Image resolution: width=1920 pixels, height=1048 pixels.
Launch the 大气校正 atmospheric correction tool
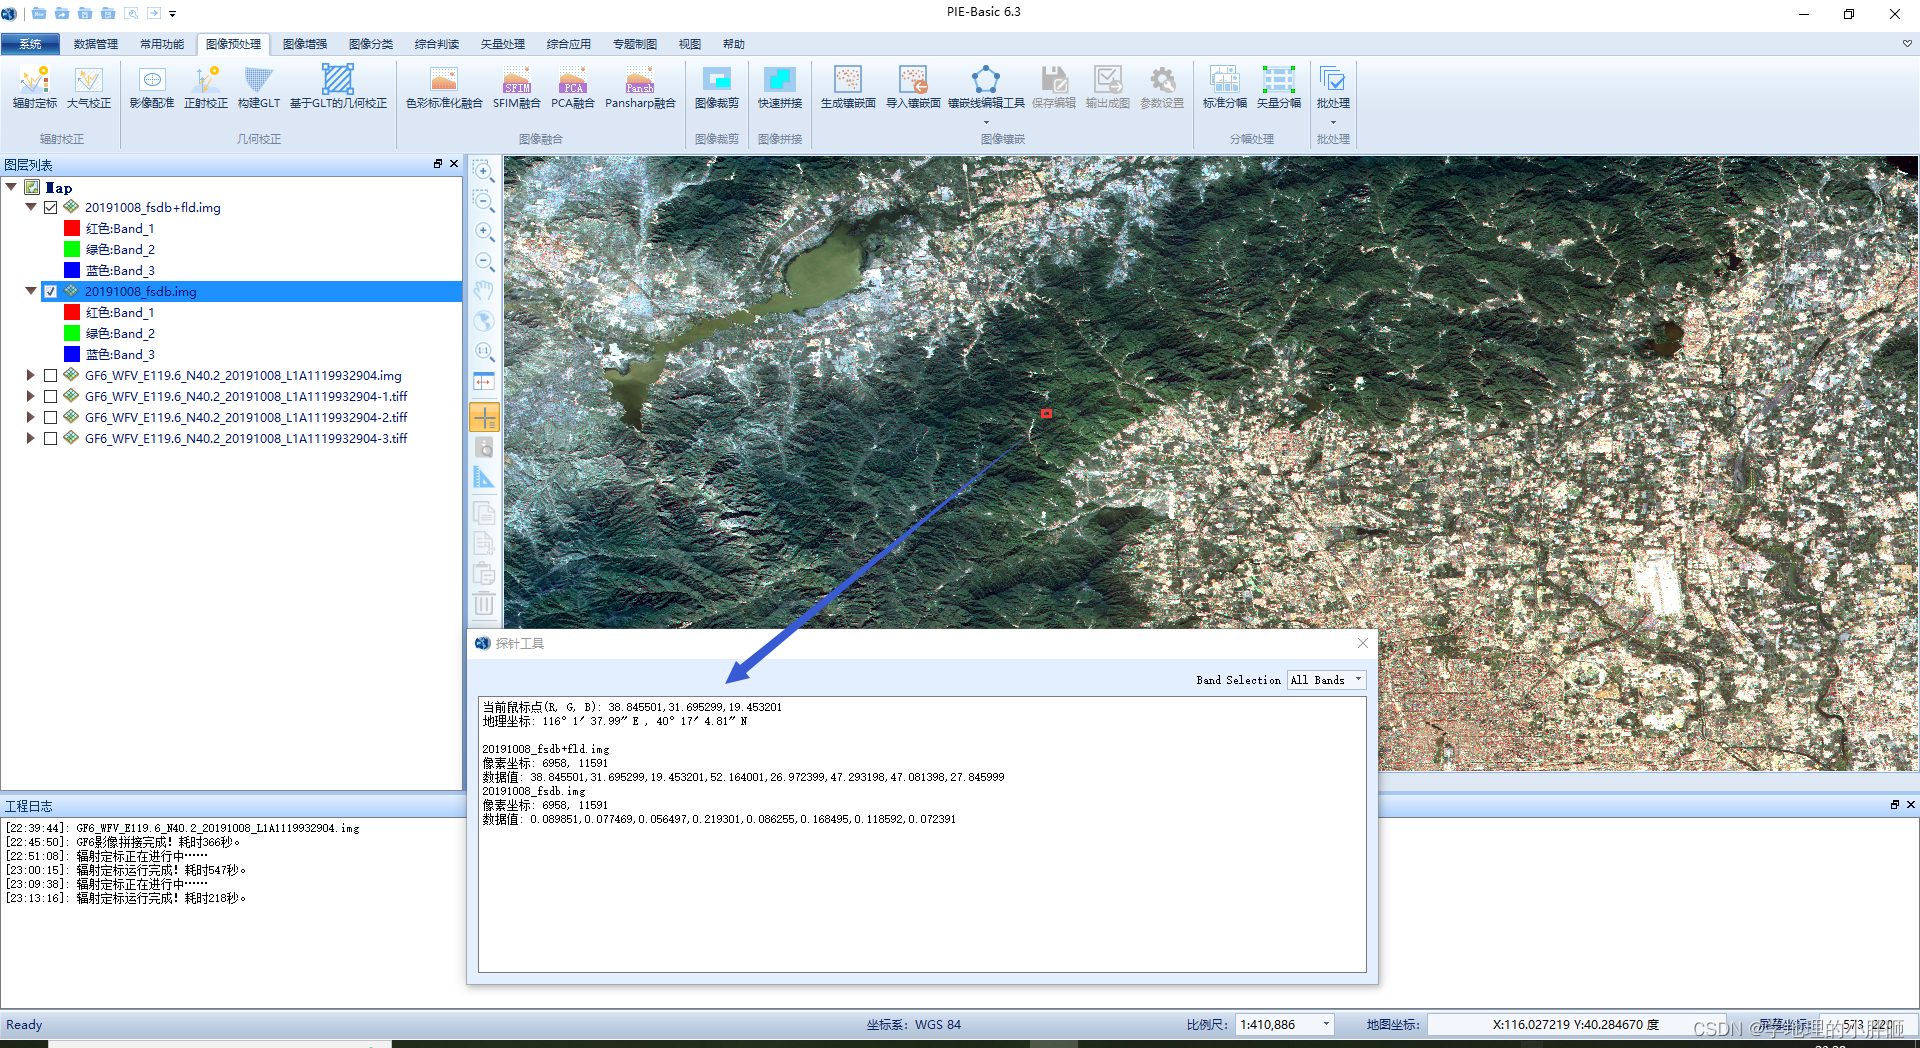[x=88, y=87]
